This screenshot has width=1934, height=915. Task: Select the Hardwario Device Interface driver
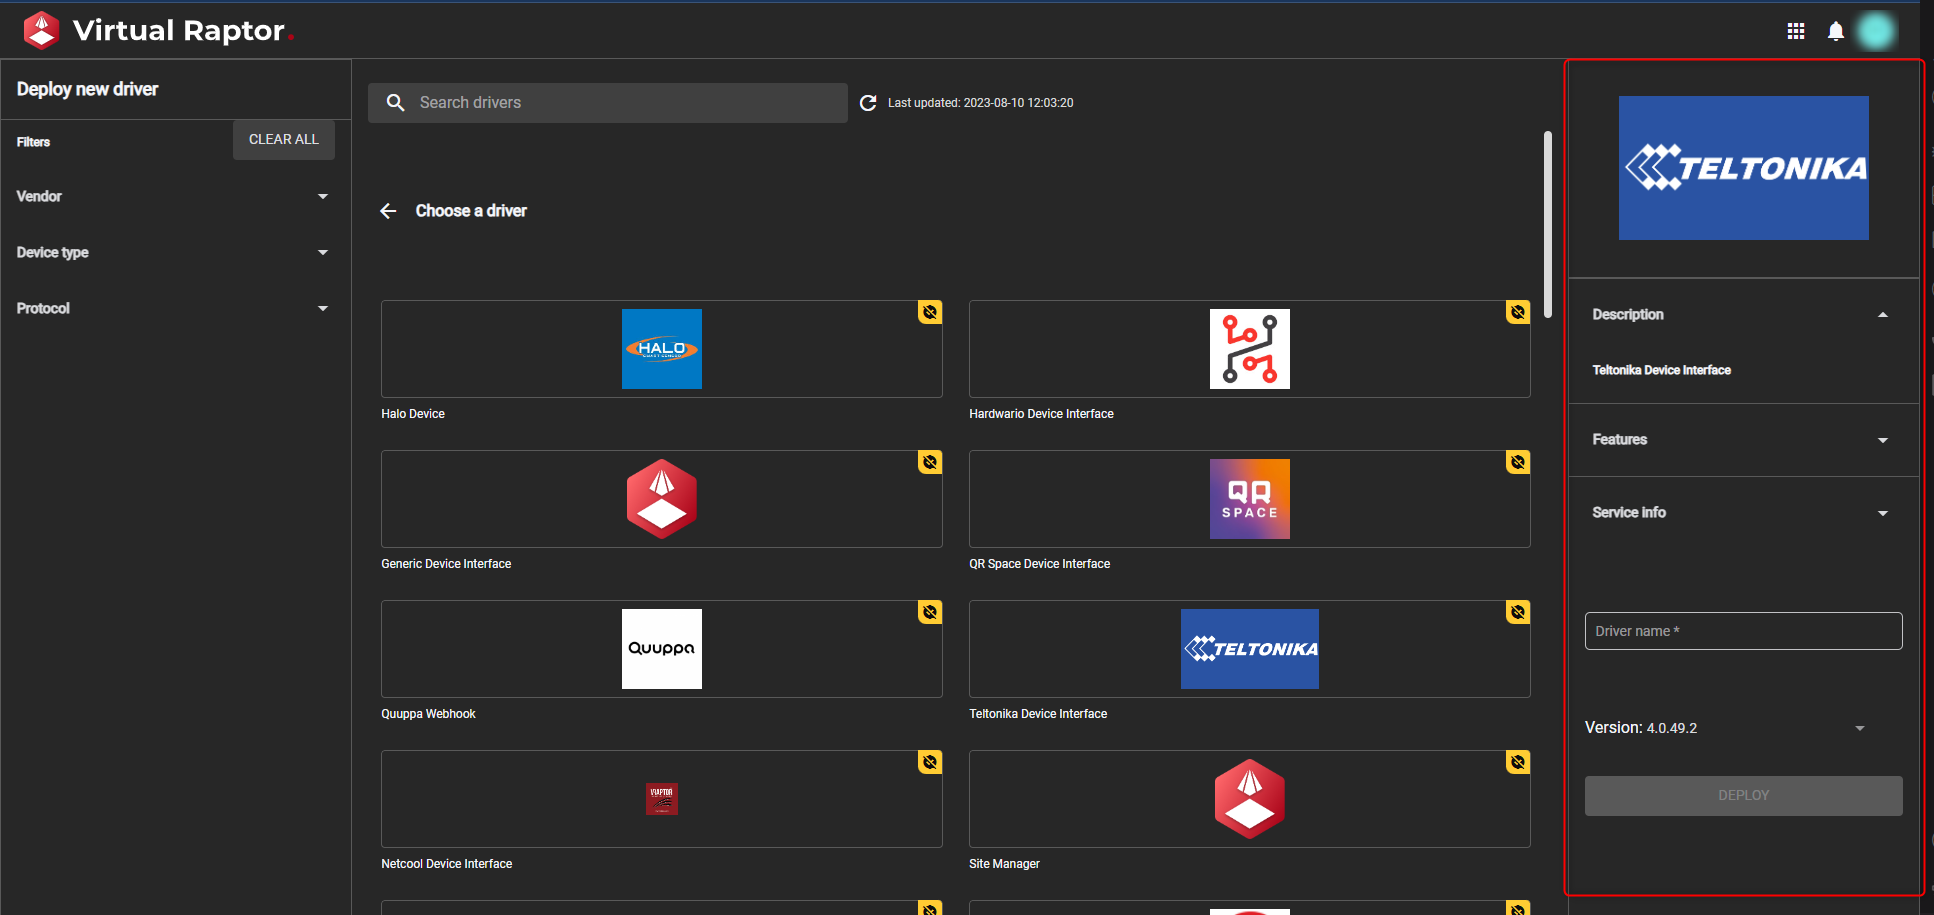coord(1249,349)
